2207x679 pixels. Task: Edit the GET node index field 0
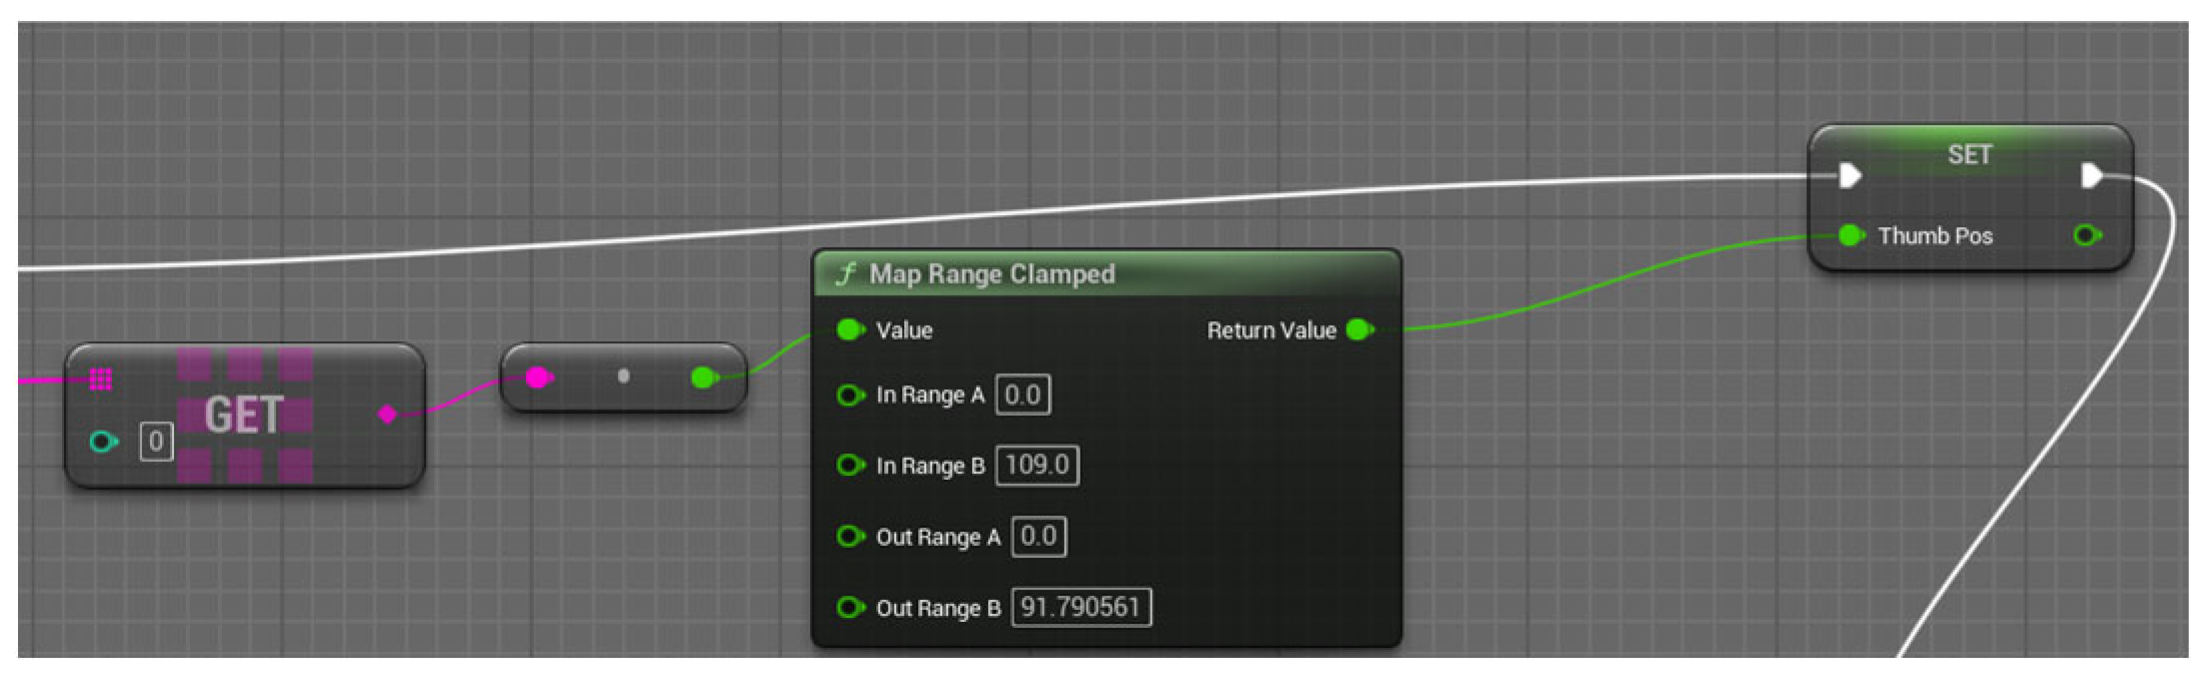coord(156,441)
